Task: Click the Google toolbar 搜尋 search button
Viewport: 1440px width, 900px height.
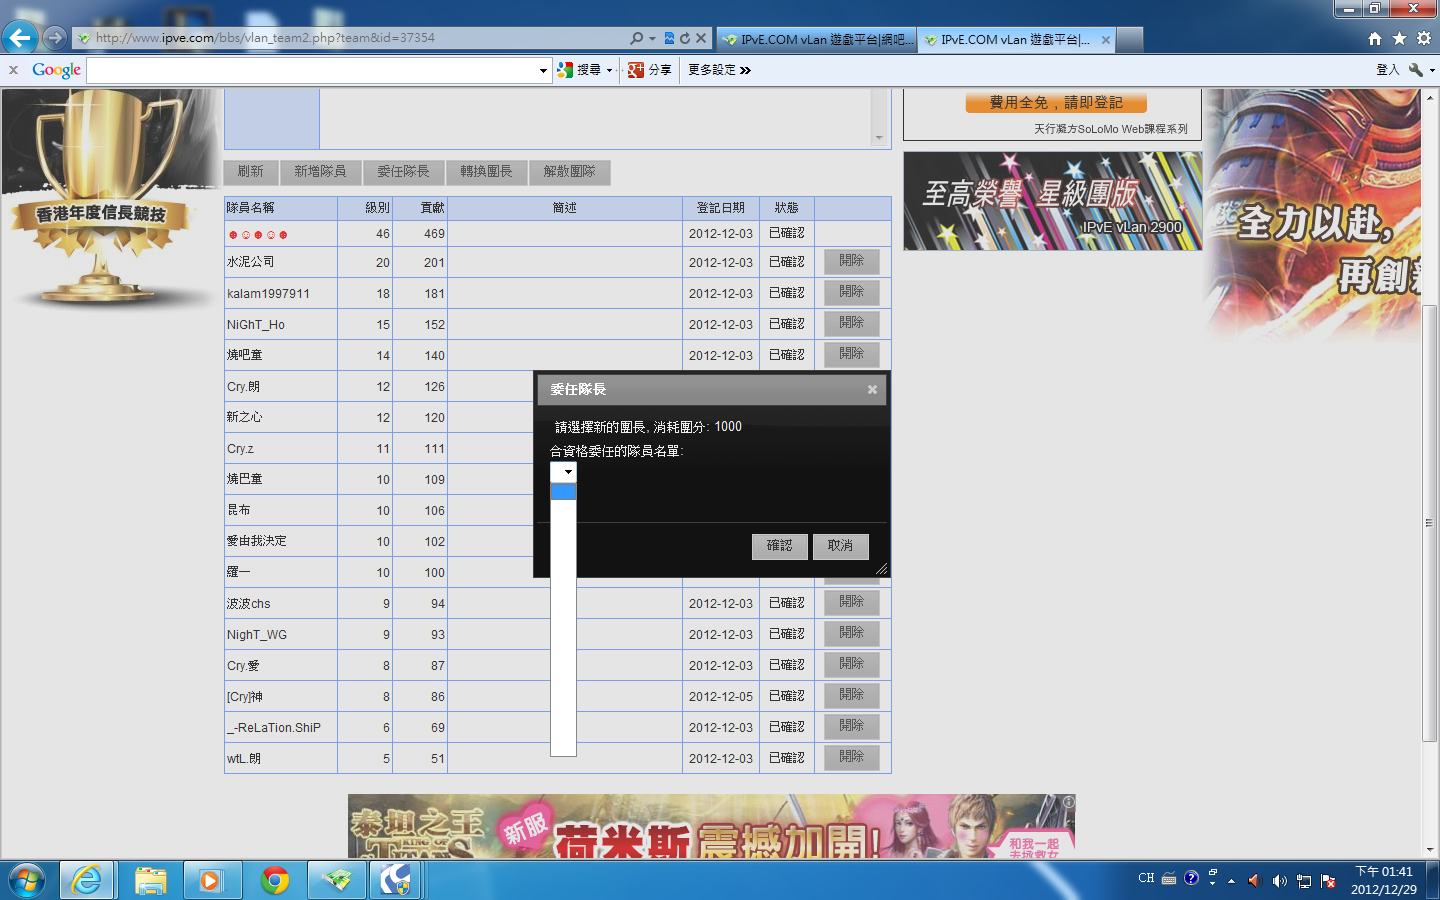Action: pyautogui.click(x=580, y=70)
